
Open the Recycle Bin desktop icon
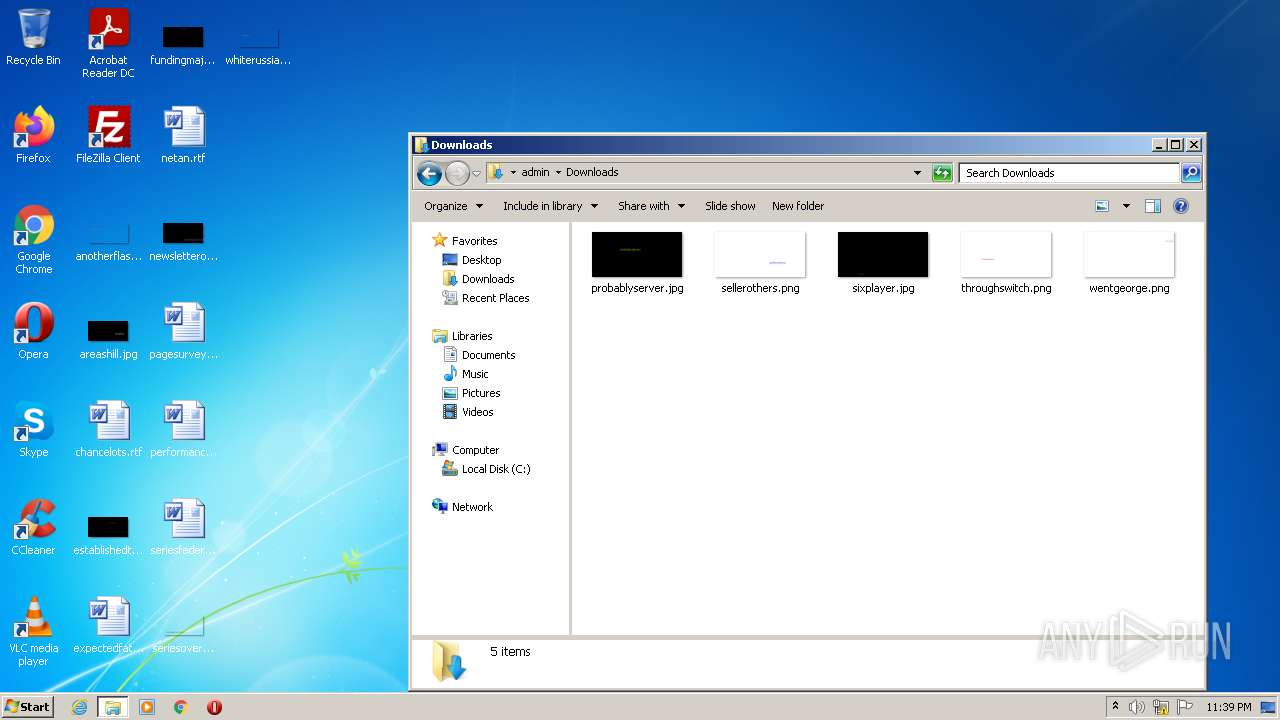tap(33, 38)
